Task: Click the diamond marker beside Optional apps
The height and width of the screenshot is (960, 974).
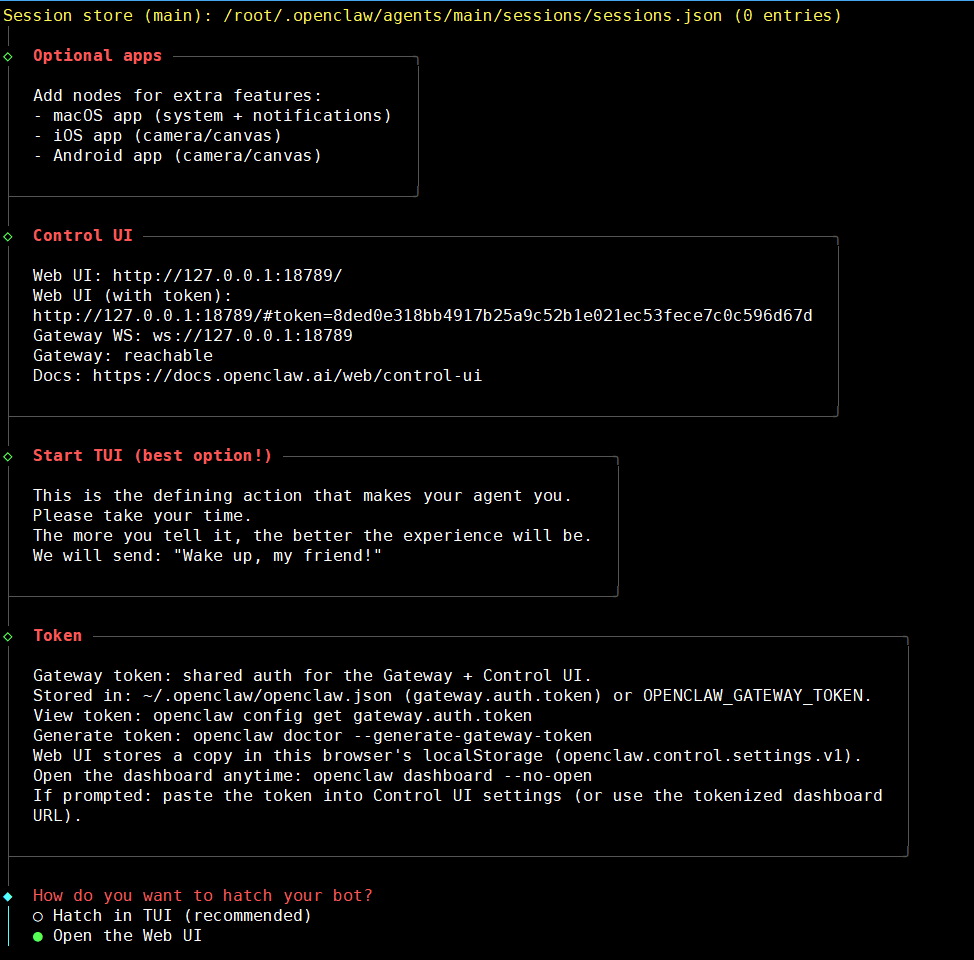Action: [x=8, y=56]
